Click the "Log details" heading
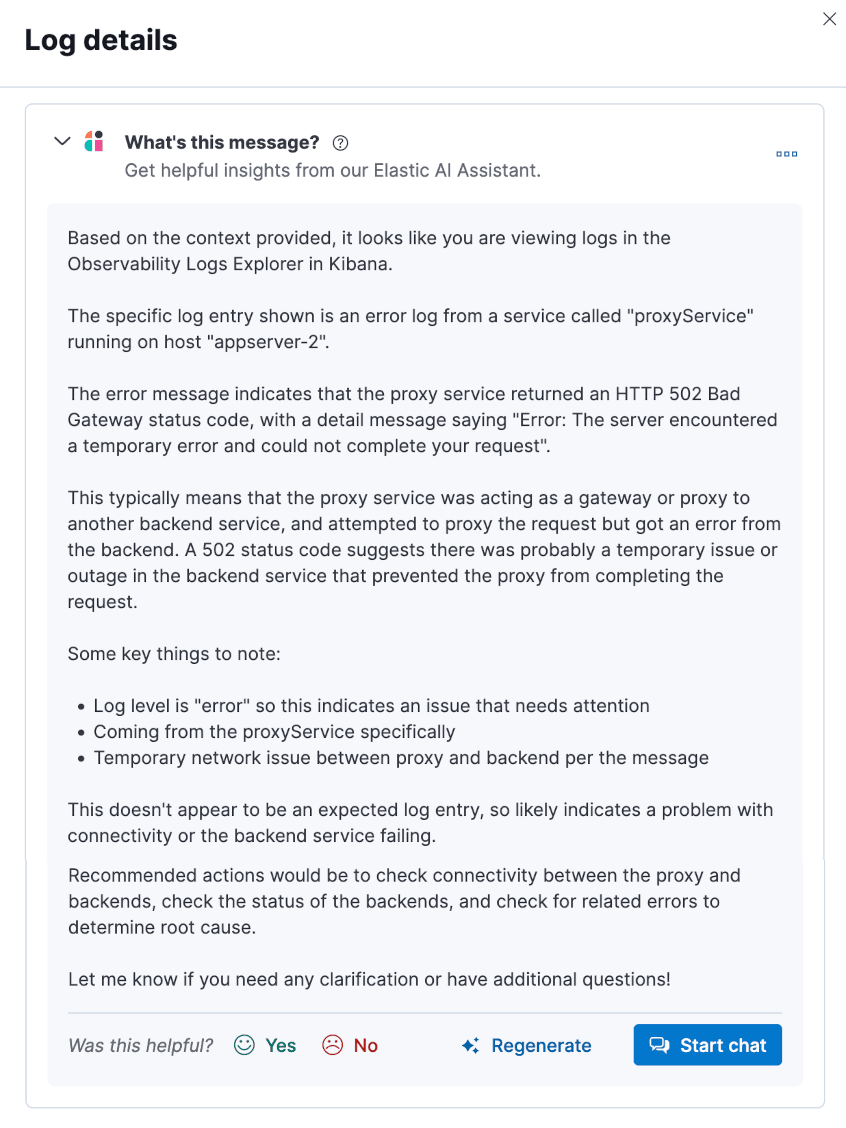Viewport: 846px width, 1128px height. pyautogui.click(x=100, y=40)
